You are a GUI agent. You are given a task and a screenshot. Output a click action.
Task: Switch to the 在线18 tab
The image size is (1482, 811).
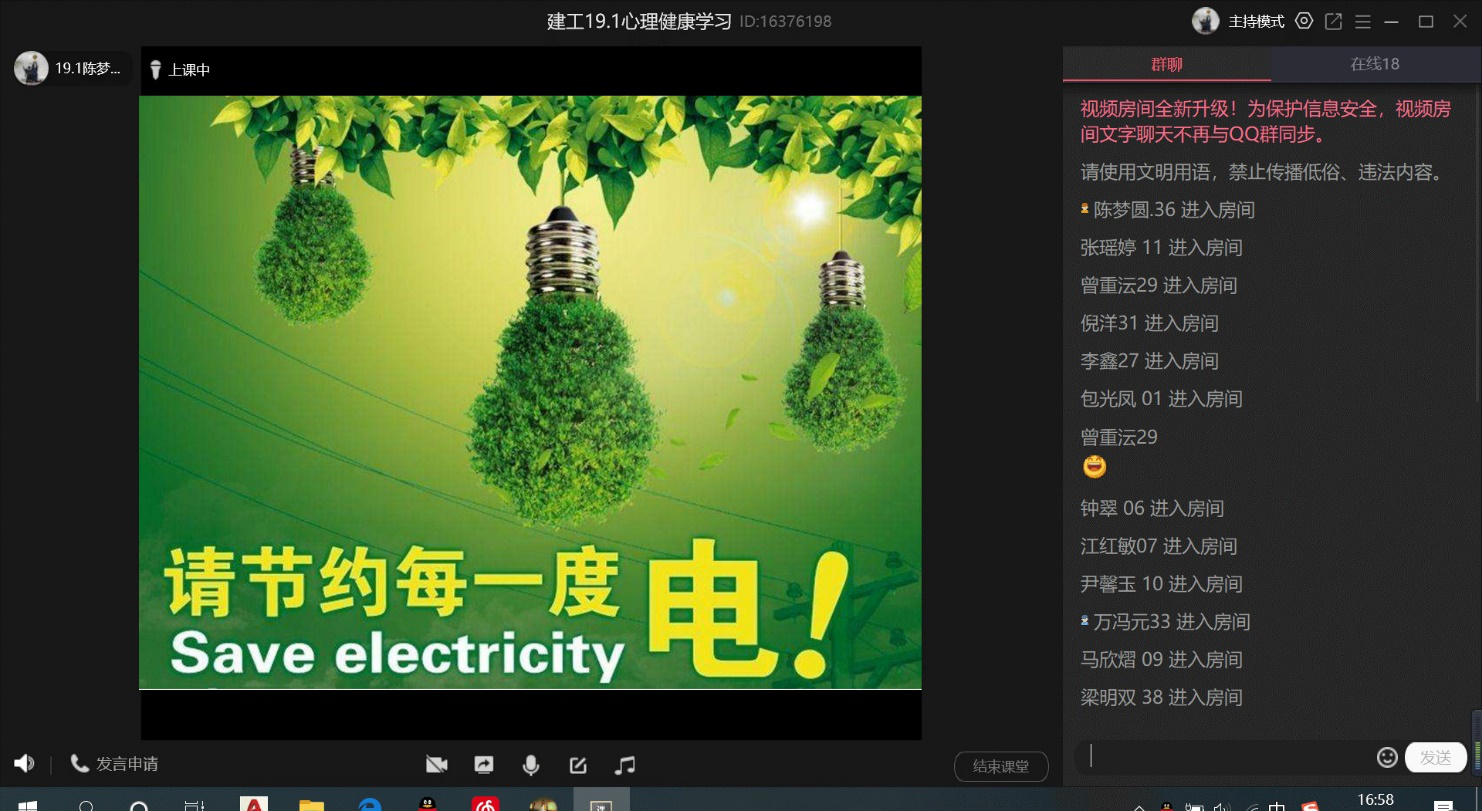tap(1374, 63)
